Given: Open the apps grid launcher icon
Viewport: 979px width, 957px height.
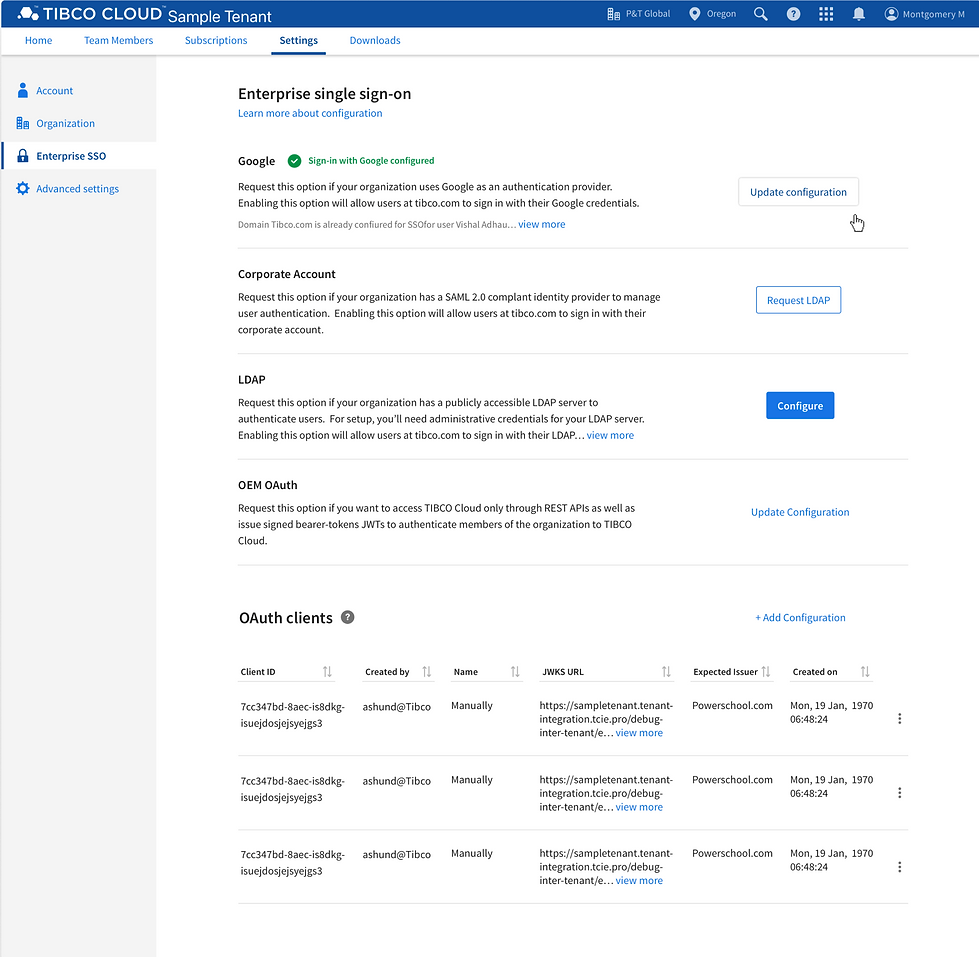Looking at the screenshot, I should pos(826,14).
